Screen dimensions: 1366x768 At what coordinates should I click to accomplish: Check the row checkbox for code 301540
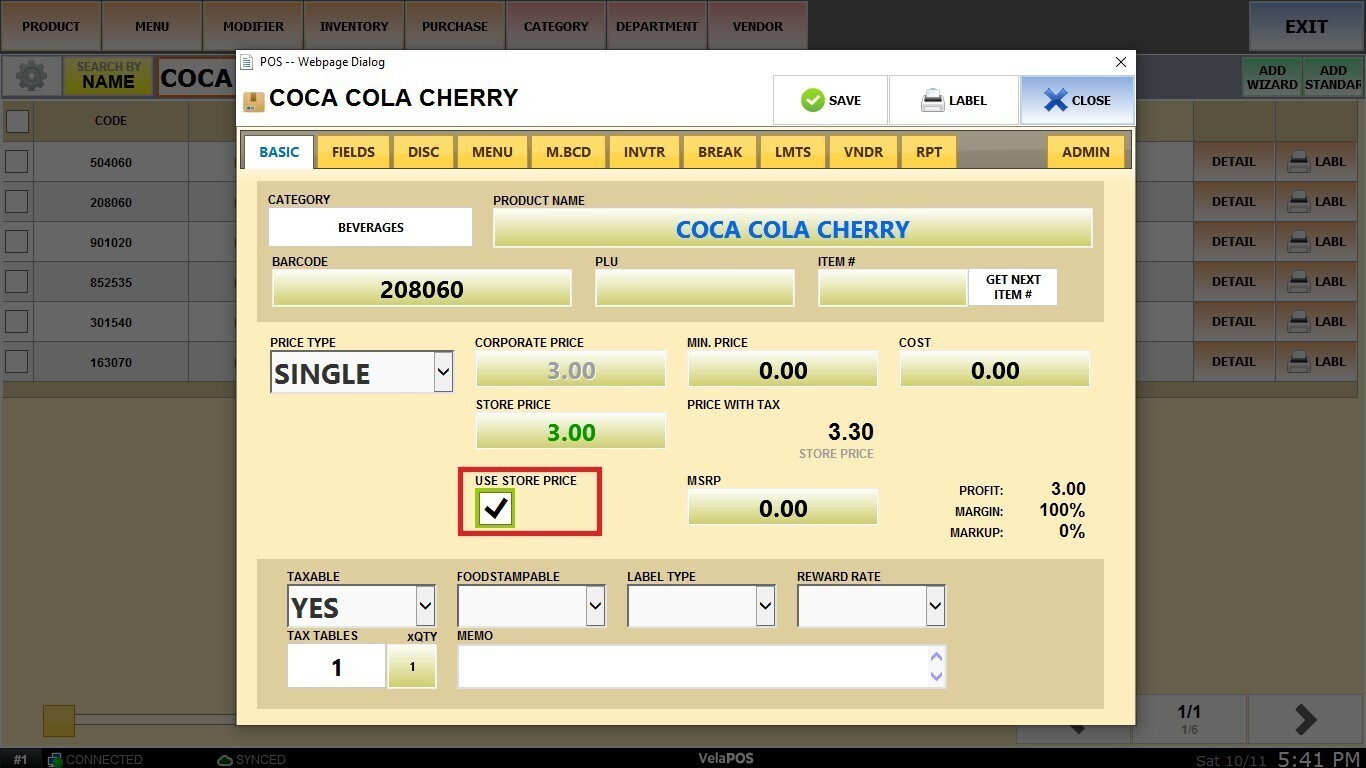point(17,322)
